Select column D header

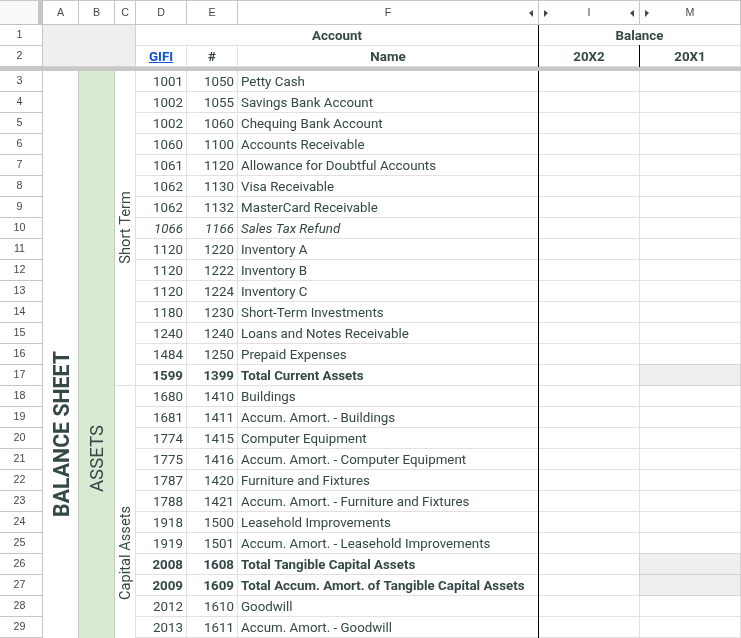click(x=160, y=12)
